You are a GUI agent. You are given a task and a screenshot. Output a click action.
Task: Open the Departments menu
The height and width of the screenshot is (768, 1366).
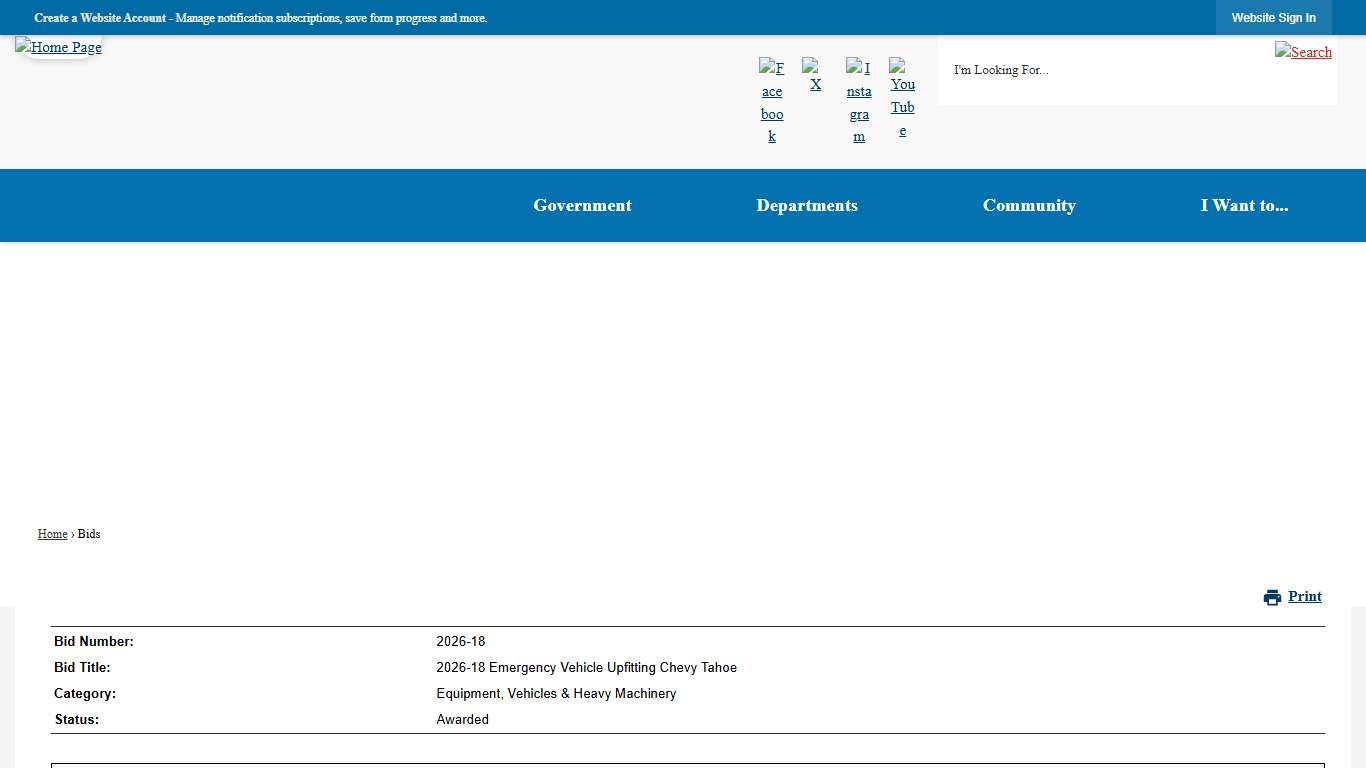807,205
